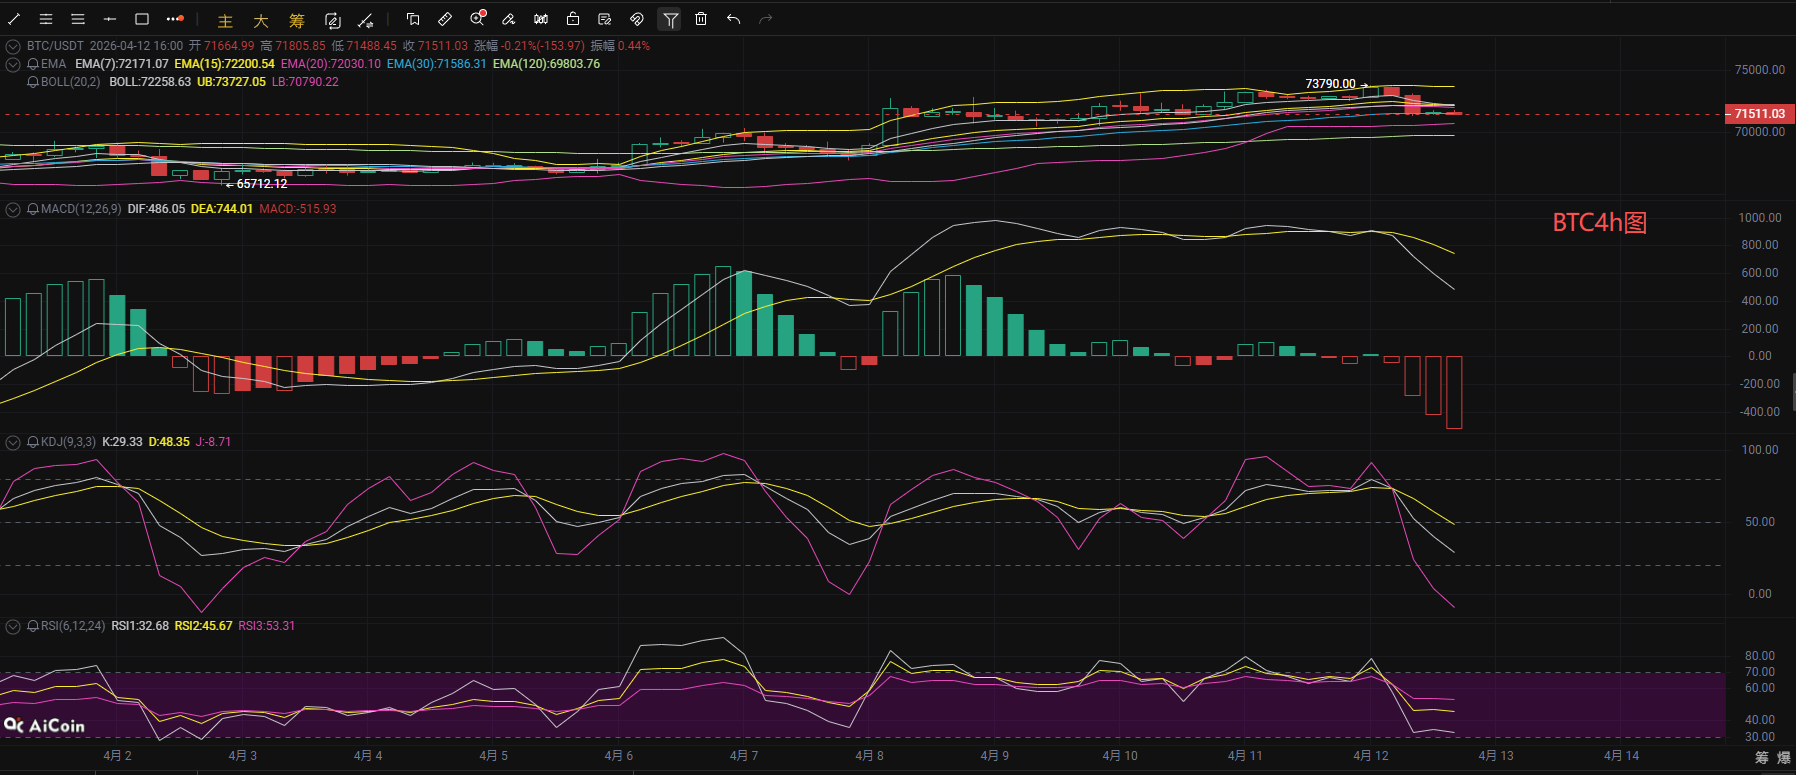The image size is (1796, 775).
Task: Collapse the MACD indicator panel
Action: click(x=13, y=209)
